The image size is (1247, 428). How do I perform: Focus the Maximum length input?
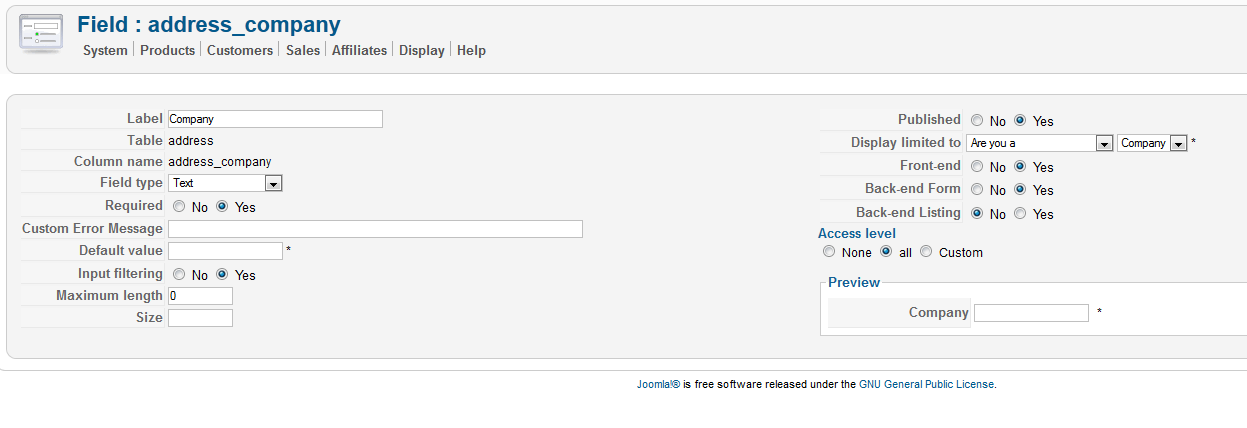(x=200, y=296)
